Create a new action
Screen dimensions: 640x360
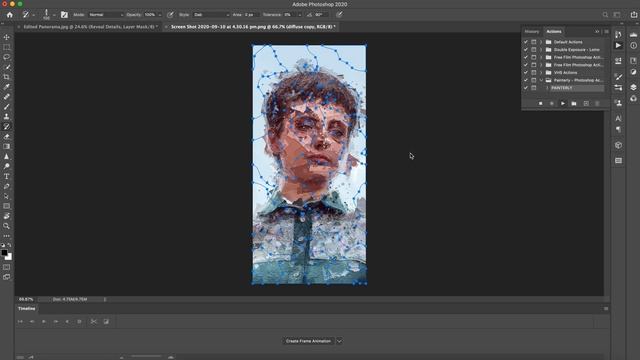click(x=586, y=104)
